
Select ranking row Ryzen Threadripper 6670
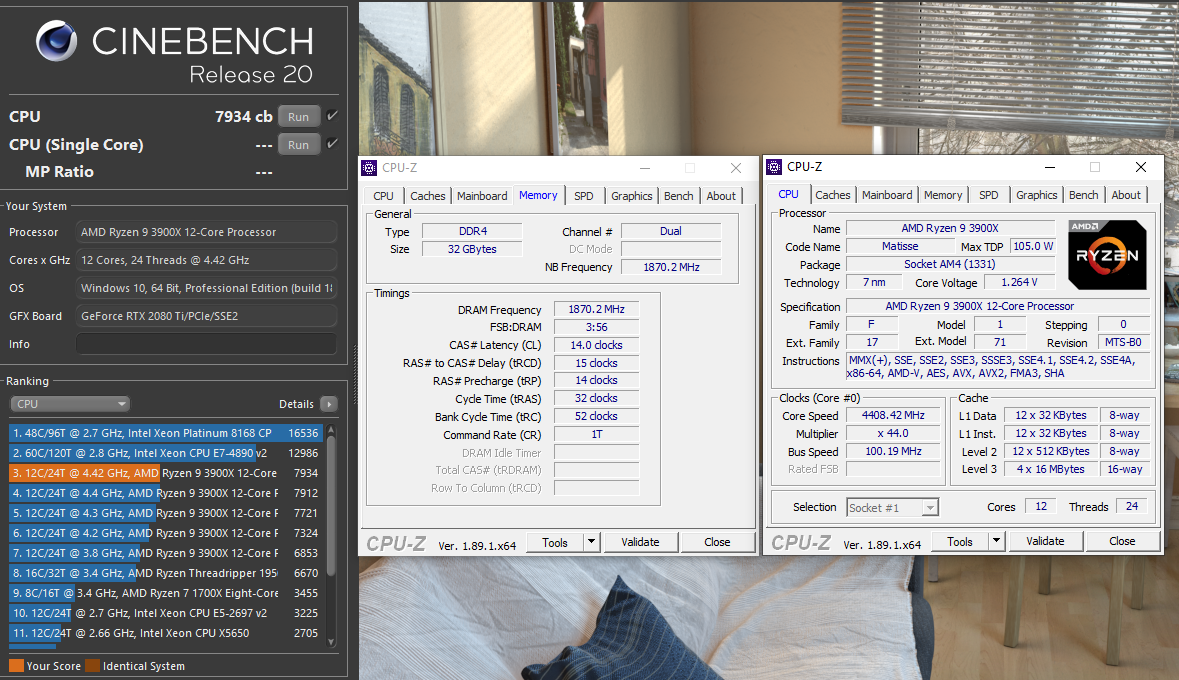point(166,573)
